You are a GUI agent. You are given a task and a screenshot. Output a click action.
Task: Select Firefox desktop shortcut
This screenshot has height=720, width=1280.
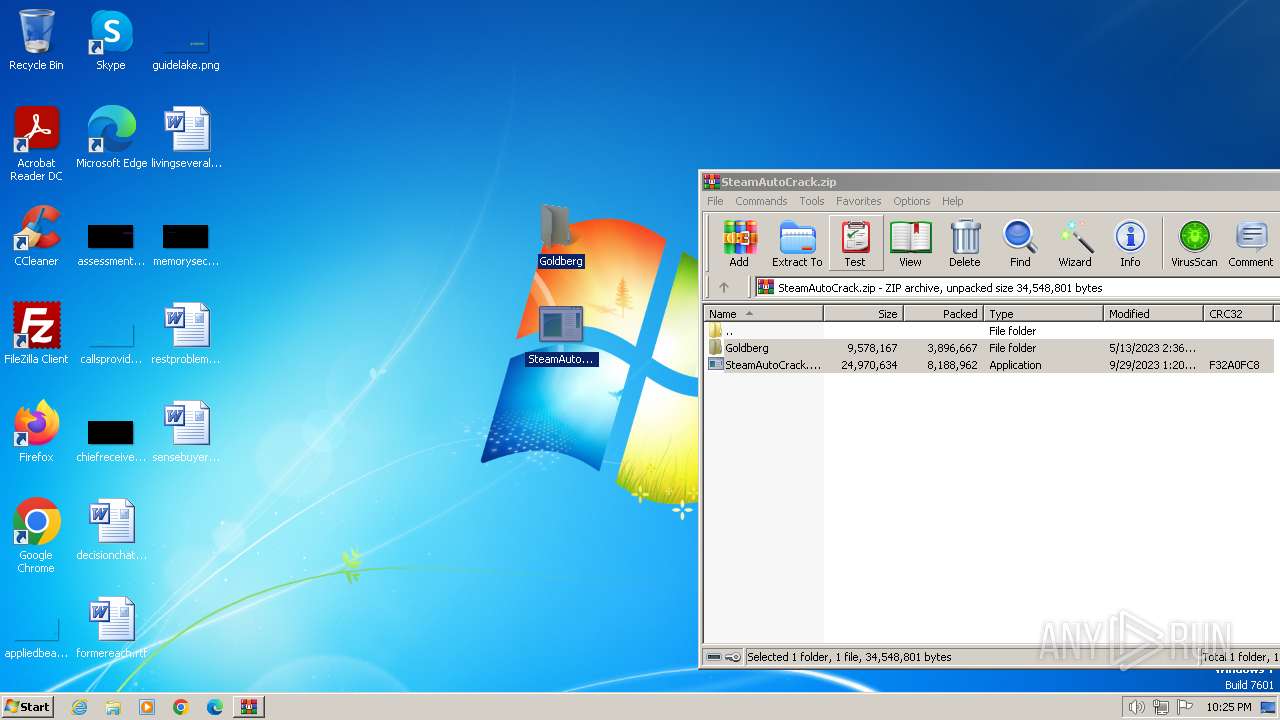tap(36, 432)
